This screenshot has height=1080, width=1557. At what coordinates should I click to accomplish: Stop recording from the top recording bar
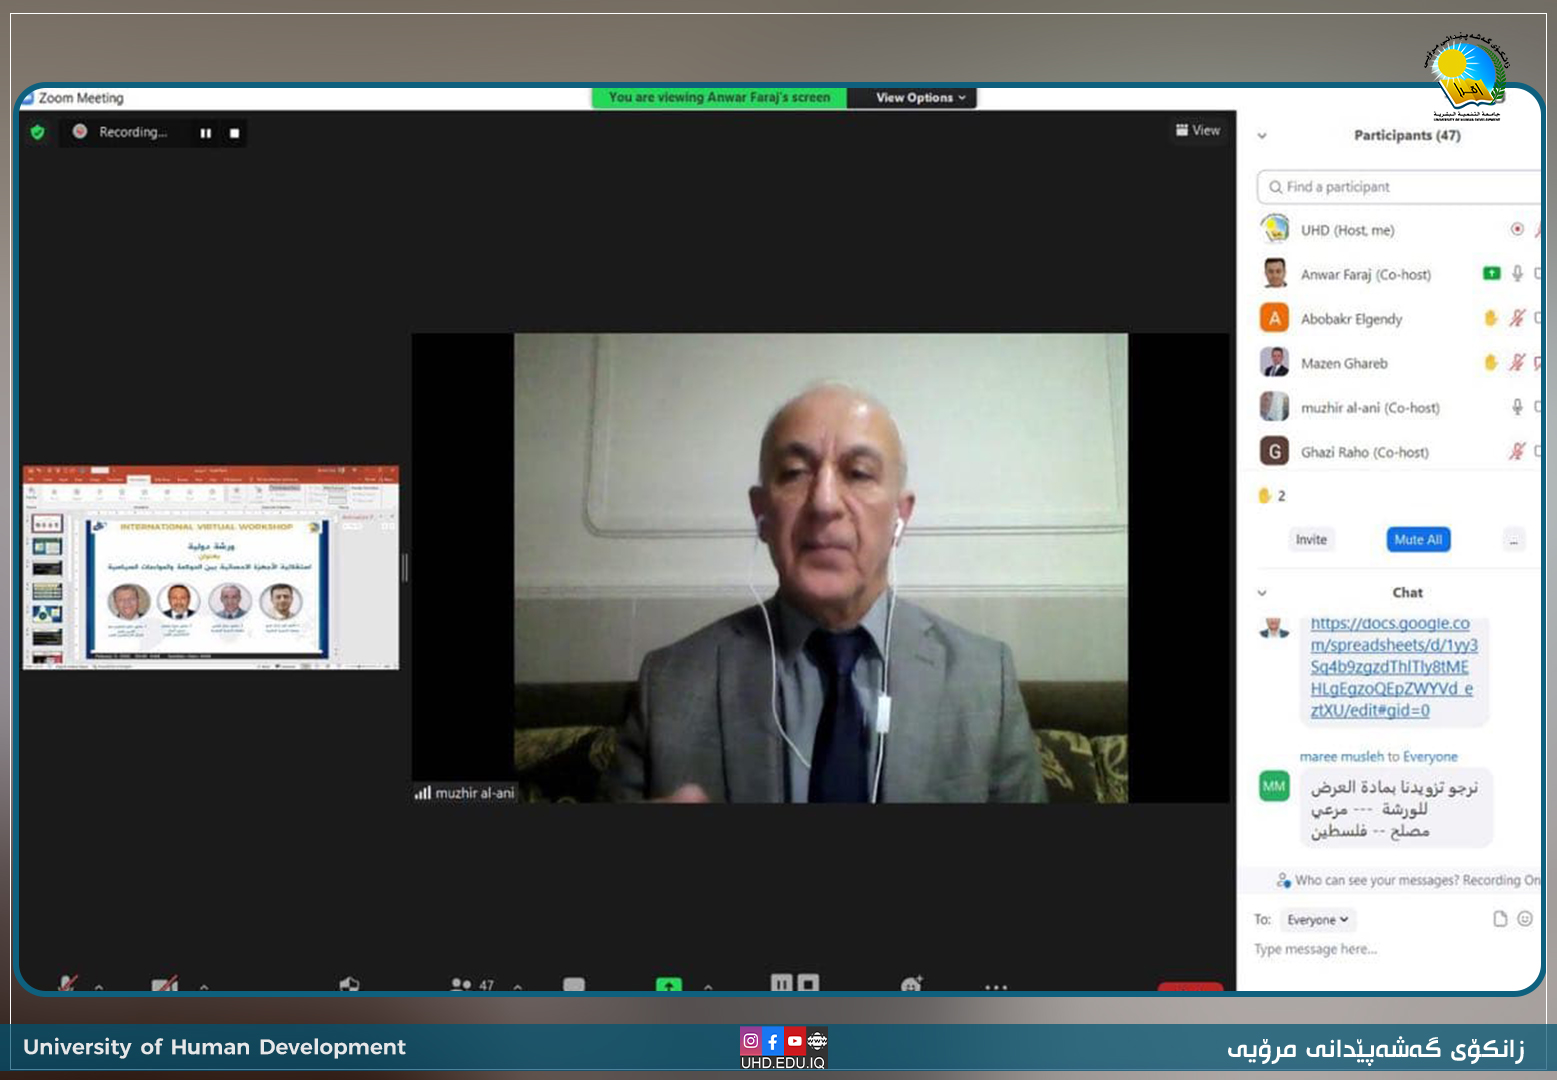235,133
